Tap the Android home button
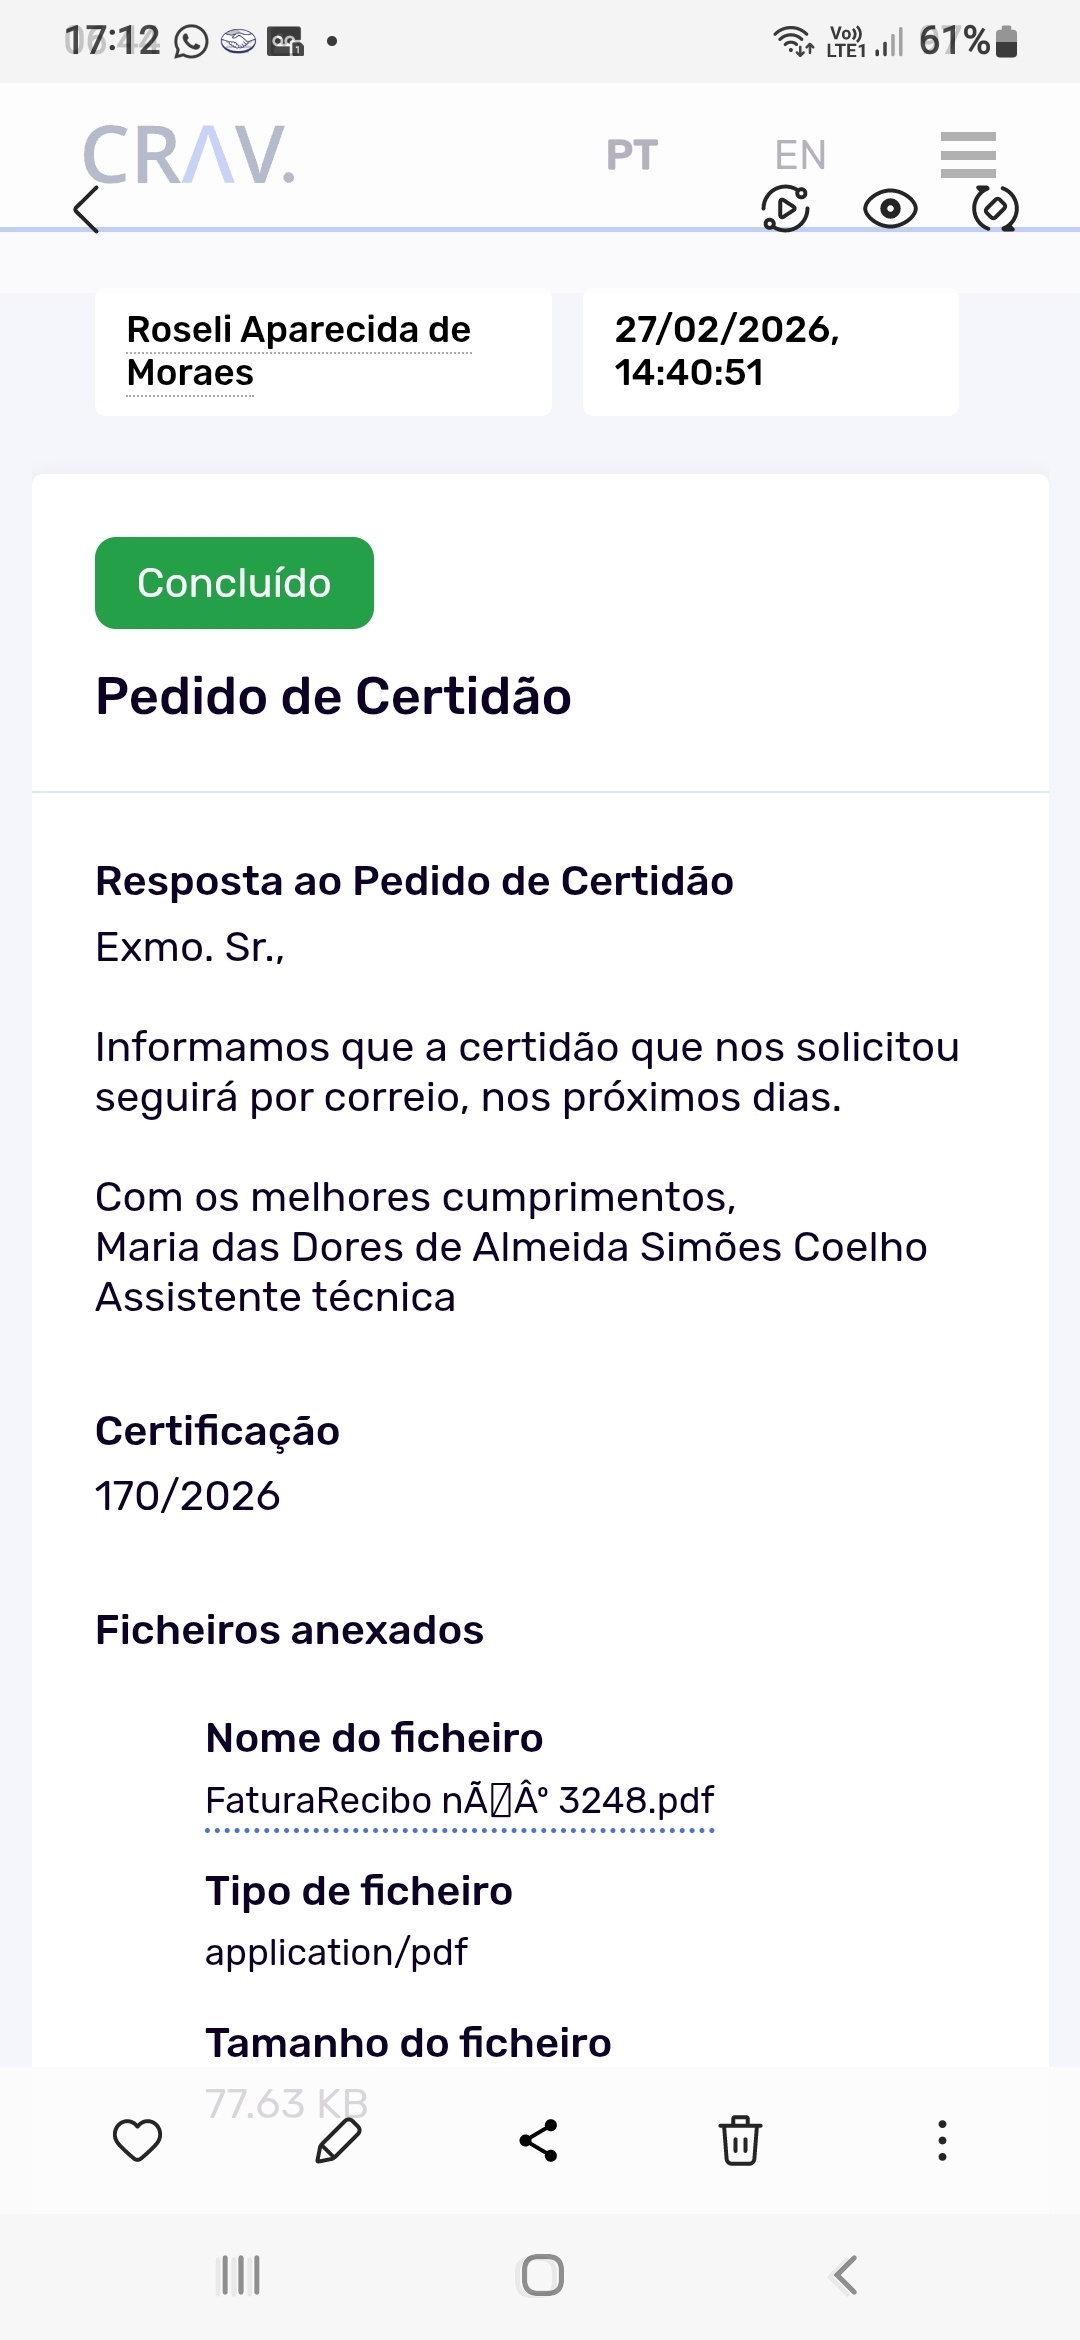Screen dimensions: 1080x2340 pos(542,2275)
